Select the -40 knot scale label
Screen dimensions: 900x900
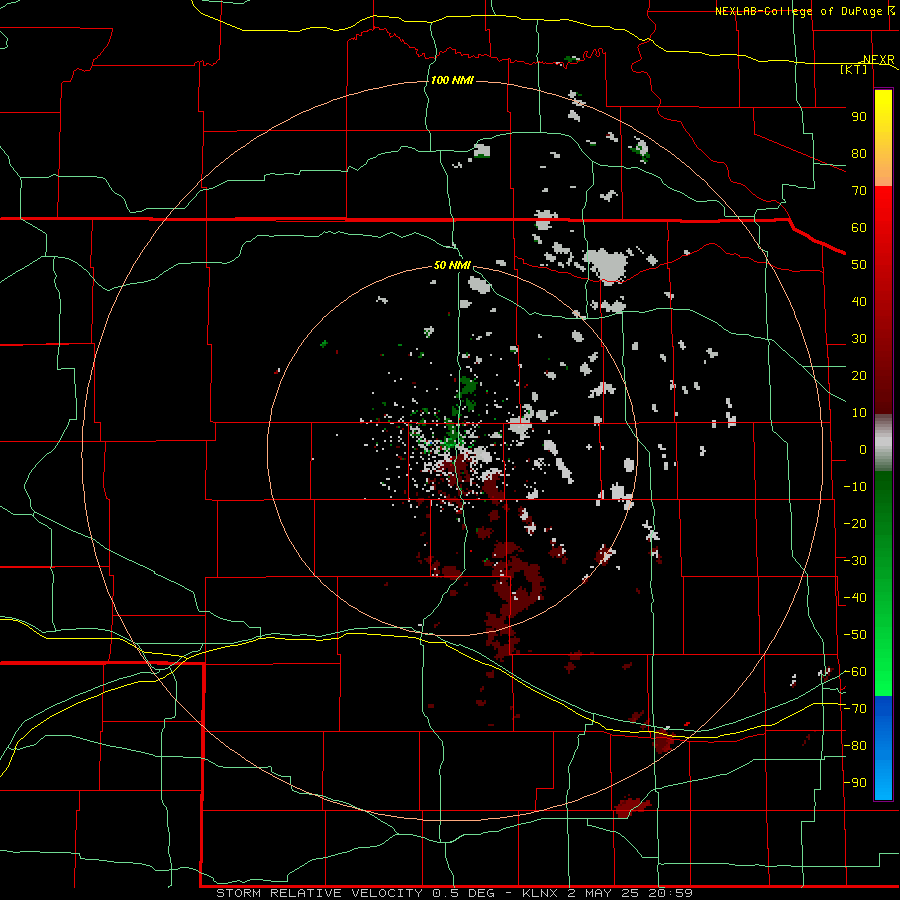pyautogui.click(x=855, y=598)
